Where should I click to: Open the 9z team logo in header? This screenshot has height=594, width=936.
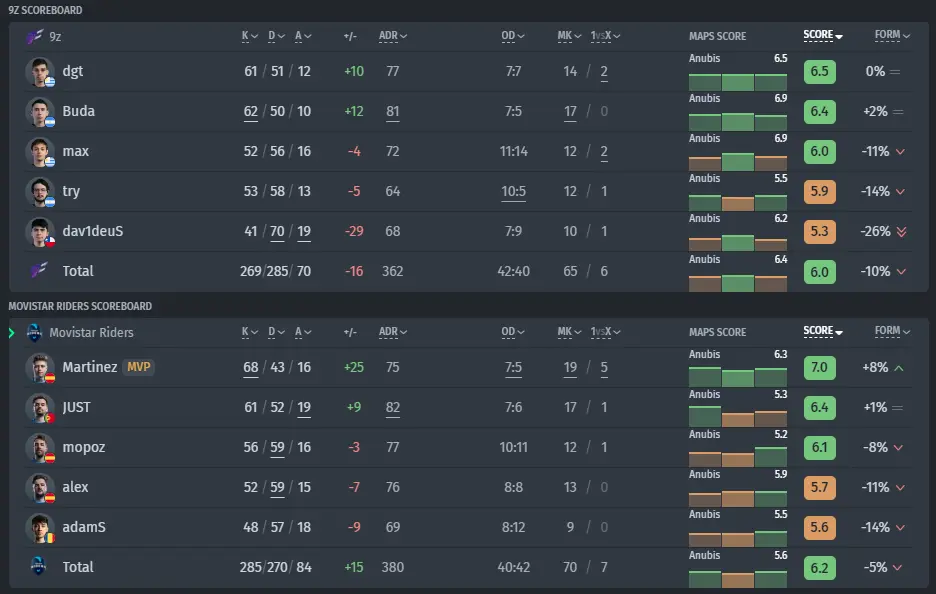click(x=35, y=36)
